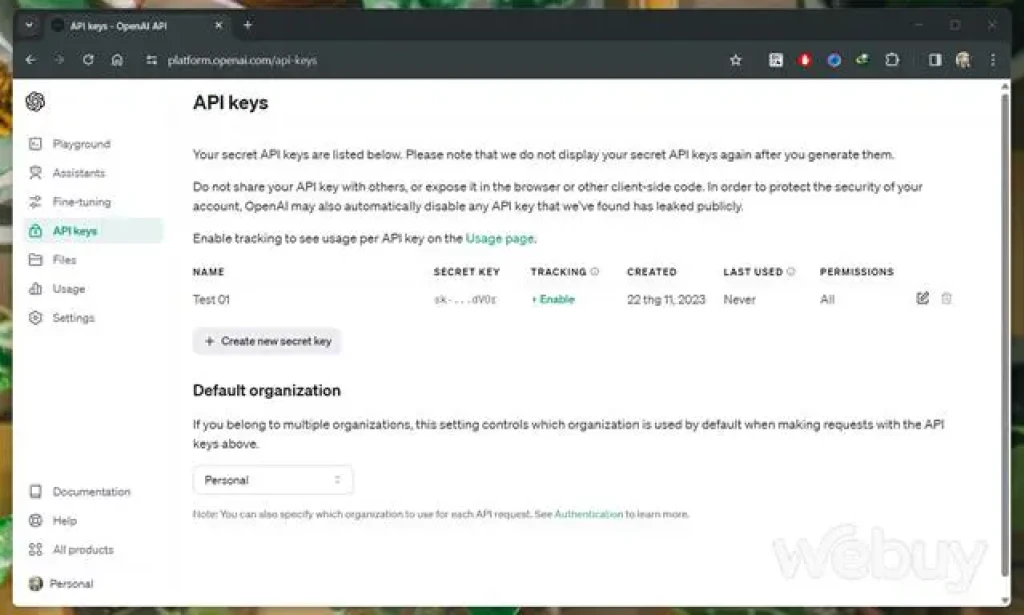Open the tab search dropdown arrow
Viewport: 1024px width, 615px height.
(x=29, y=25)
